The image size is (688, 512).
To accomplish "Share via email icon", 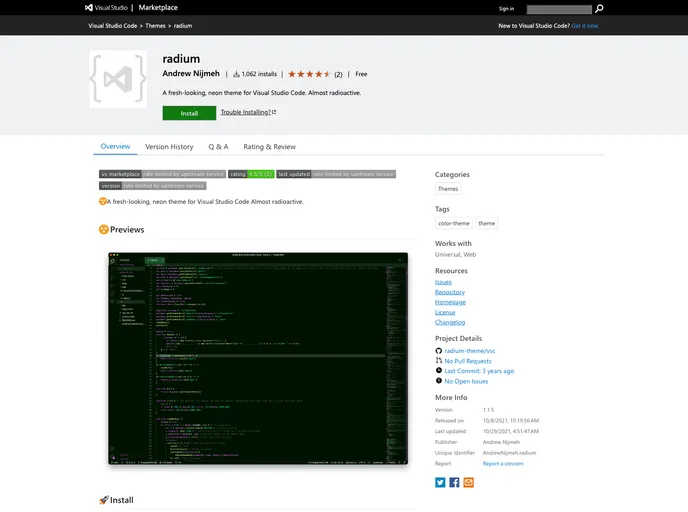I will tap(469, 483).
